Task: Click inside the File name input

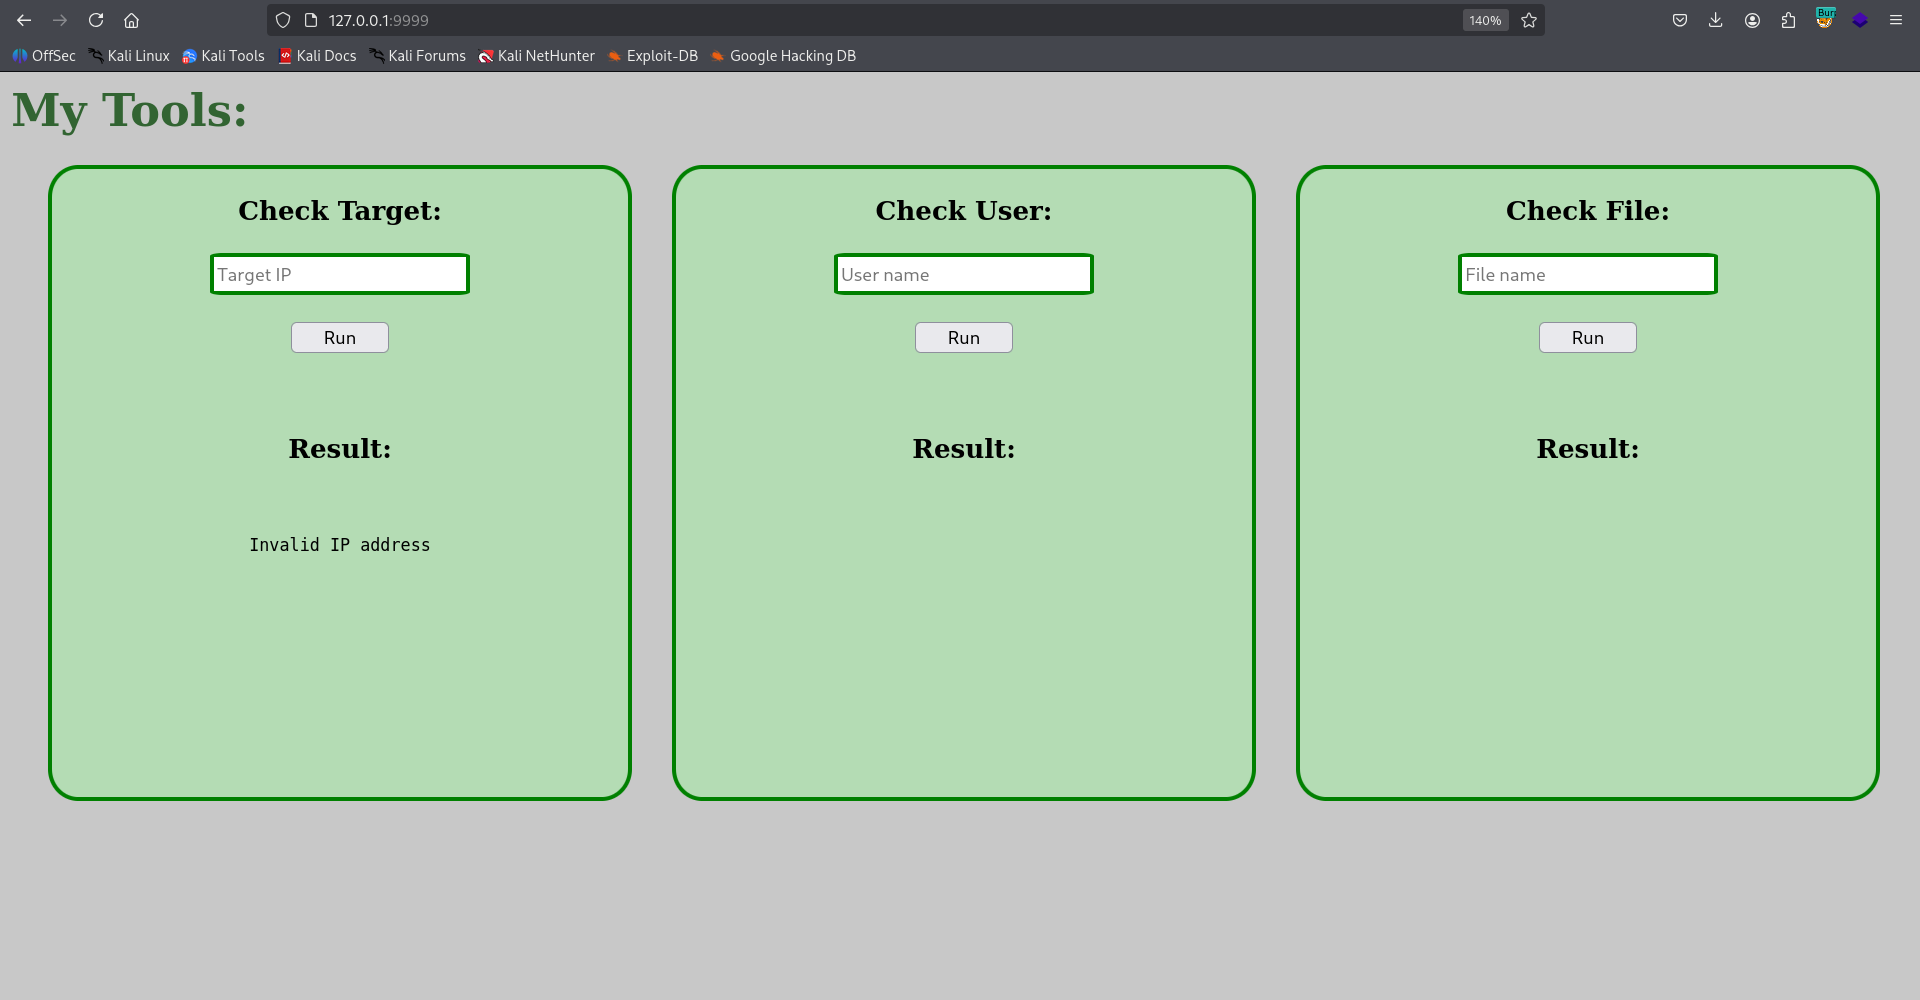Action: [1587, 274]
